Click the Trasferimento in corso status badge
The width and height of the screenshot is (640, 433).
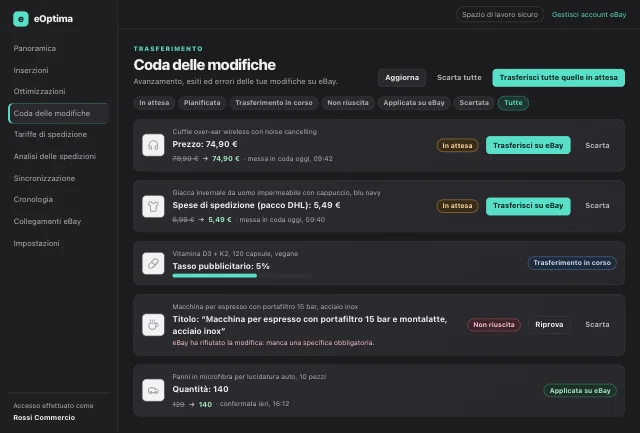tap(572, 263)
